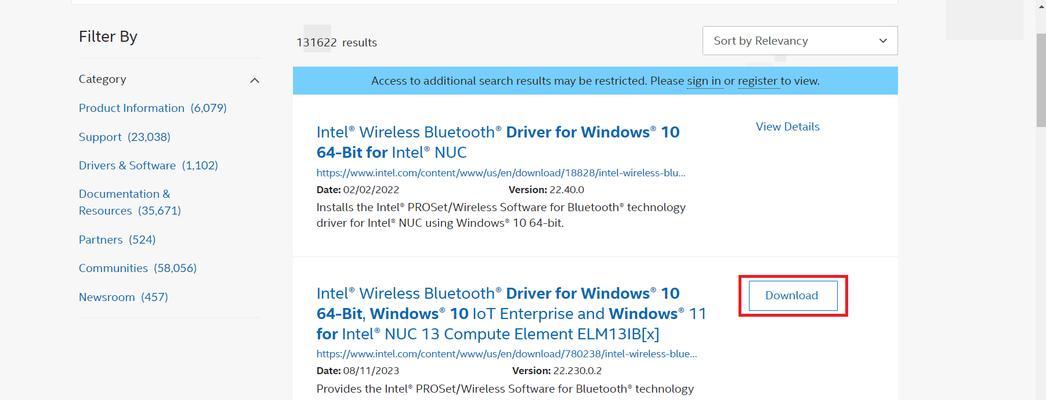Screen dimensions: 1046x400
Task: Filter results by Newsroom category
Action: (123, 297)
